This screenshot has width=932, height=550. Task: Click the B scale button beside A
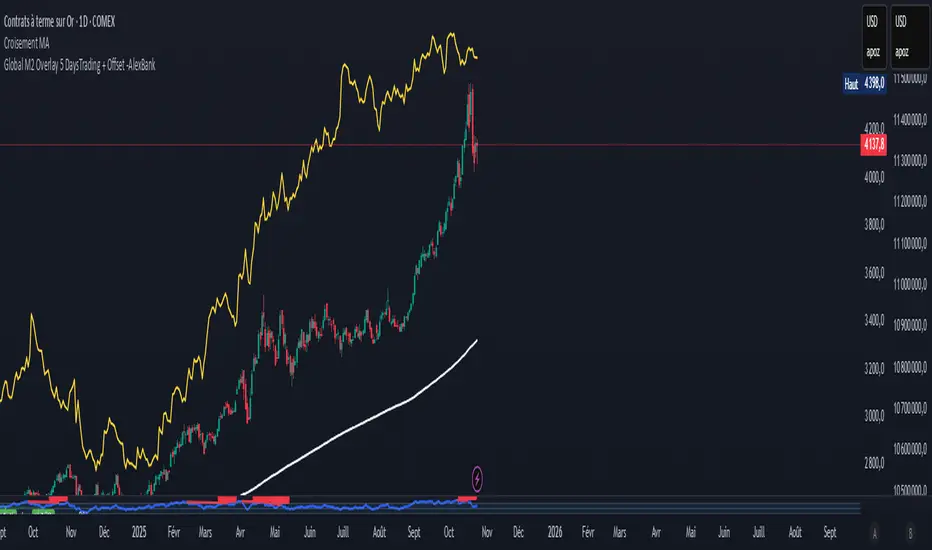click(x=909, y=533)
